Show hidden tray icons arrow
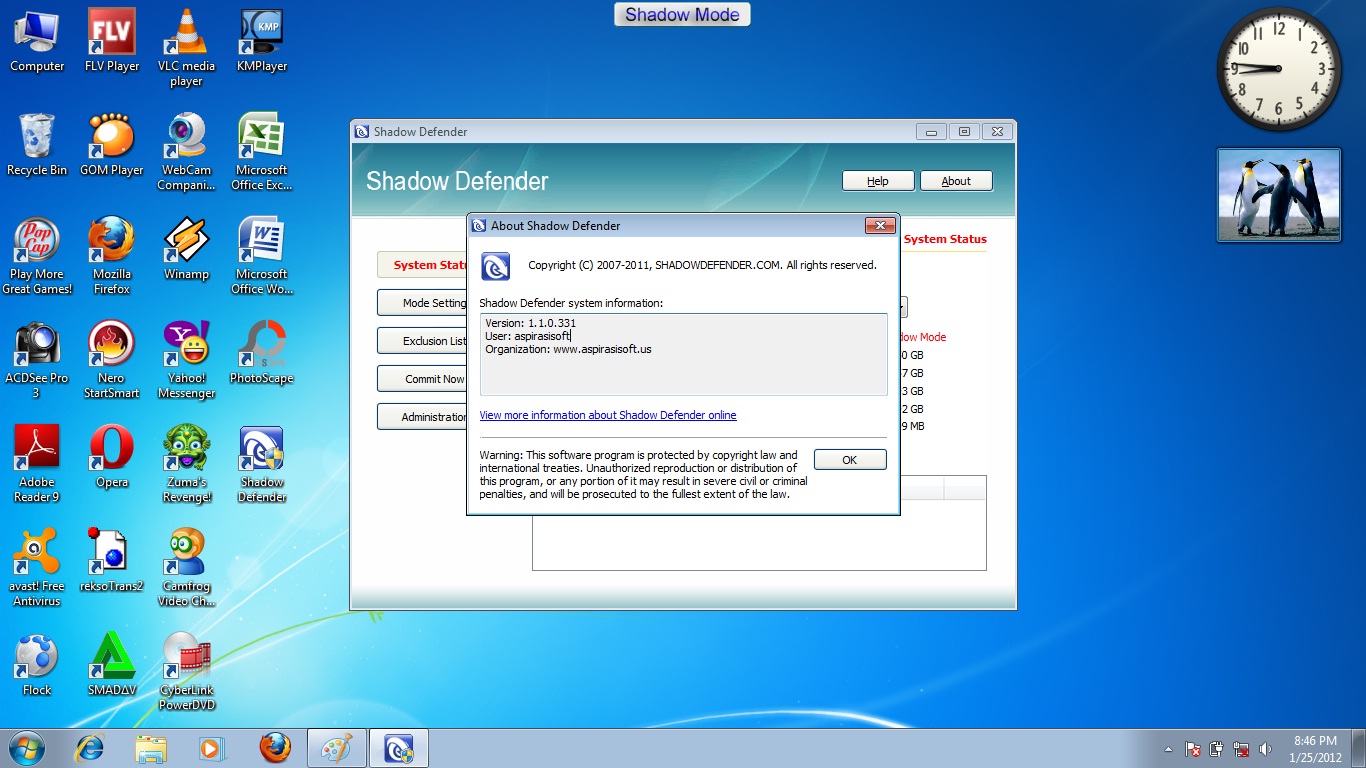Screen dimensions: 1366x768 click(1168, 749)
